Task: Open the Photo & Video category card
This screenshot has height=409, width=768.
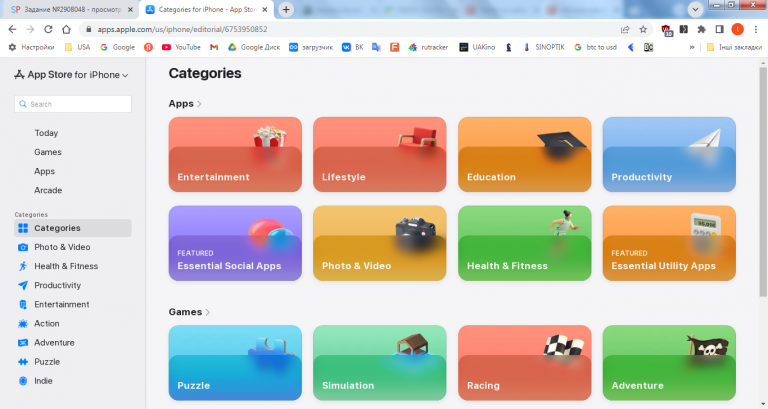Action: point(380,243)
